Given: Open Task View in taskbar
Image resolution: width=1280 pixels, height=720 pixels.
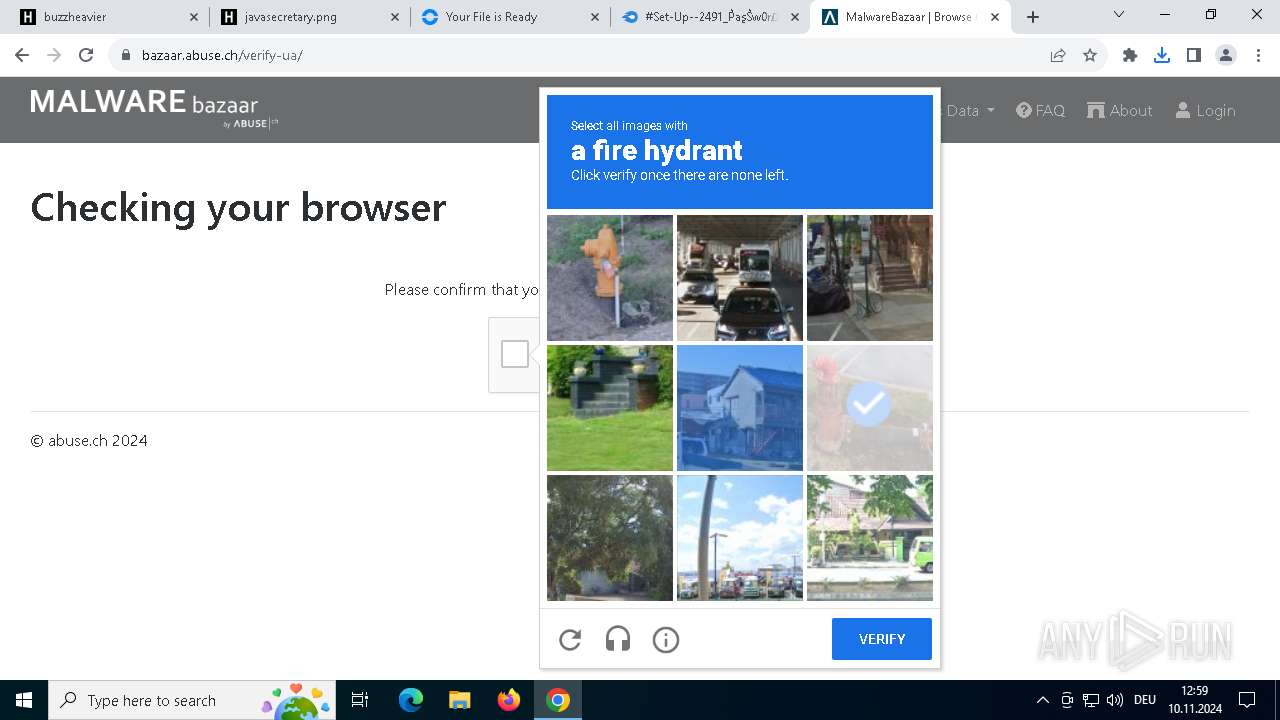Looking at the screenshot, I should (x=361, y=700).
